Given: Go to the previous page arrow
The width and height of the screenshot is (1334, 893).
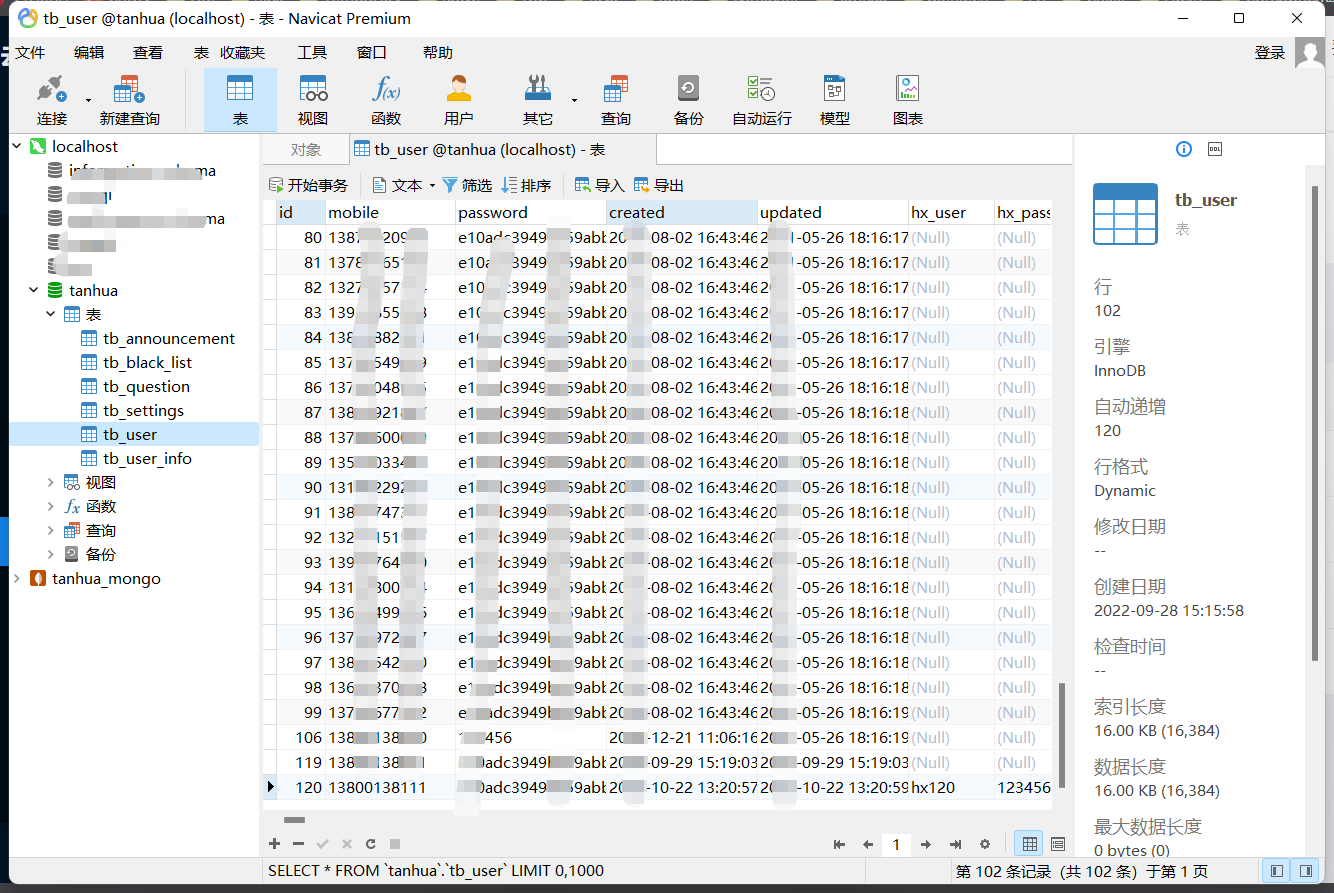Looking at the screenshot, I should (x=868, y=845).
